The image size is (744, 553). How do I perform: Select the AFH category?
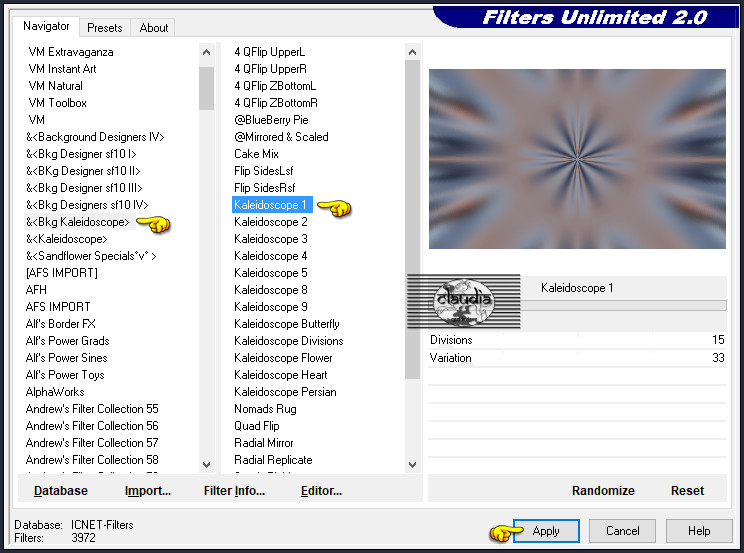pos(36,290)
